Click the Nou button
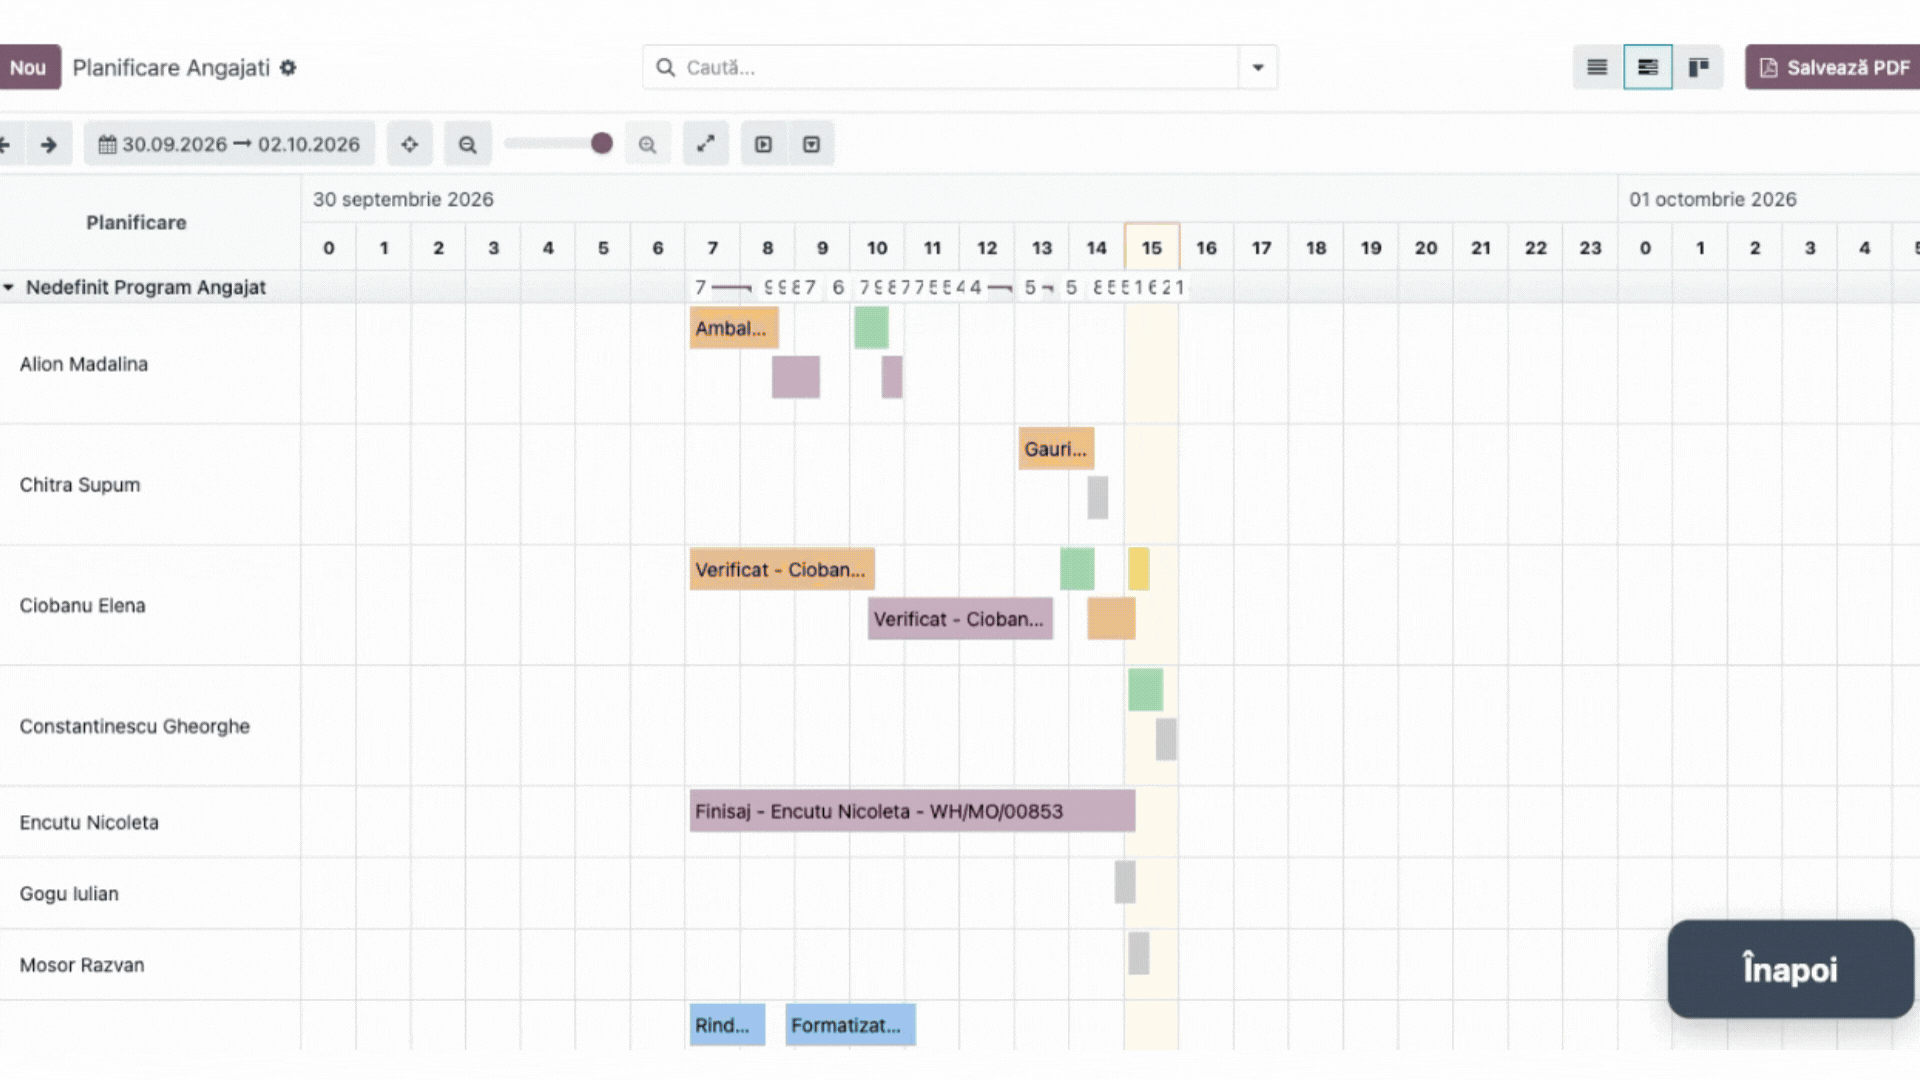Viewport: 1920px width, 1080px height. [x=29, y=67]
